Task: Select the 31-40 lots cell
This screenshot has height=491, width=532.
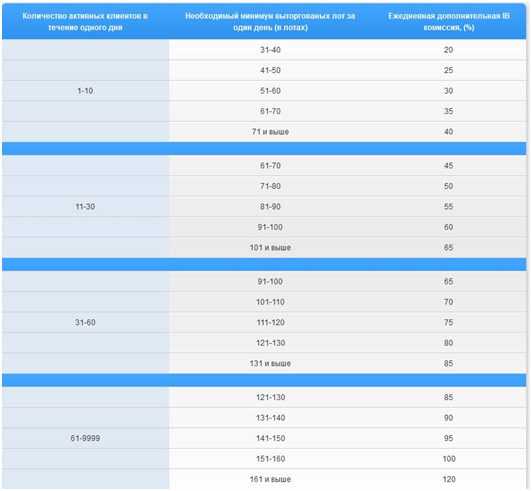Action: (x=270, y=50)
